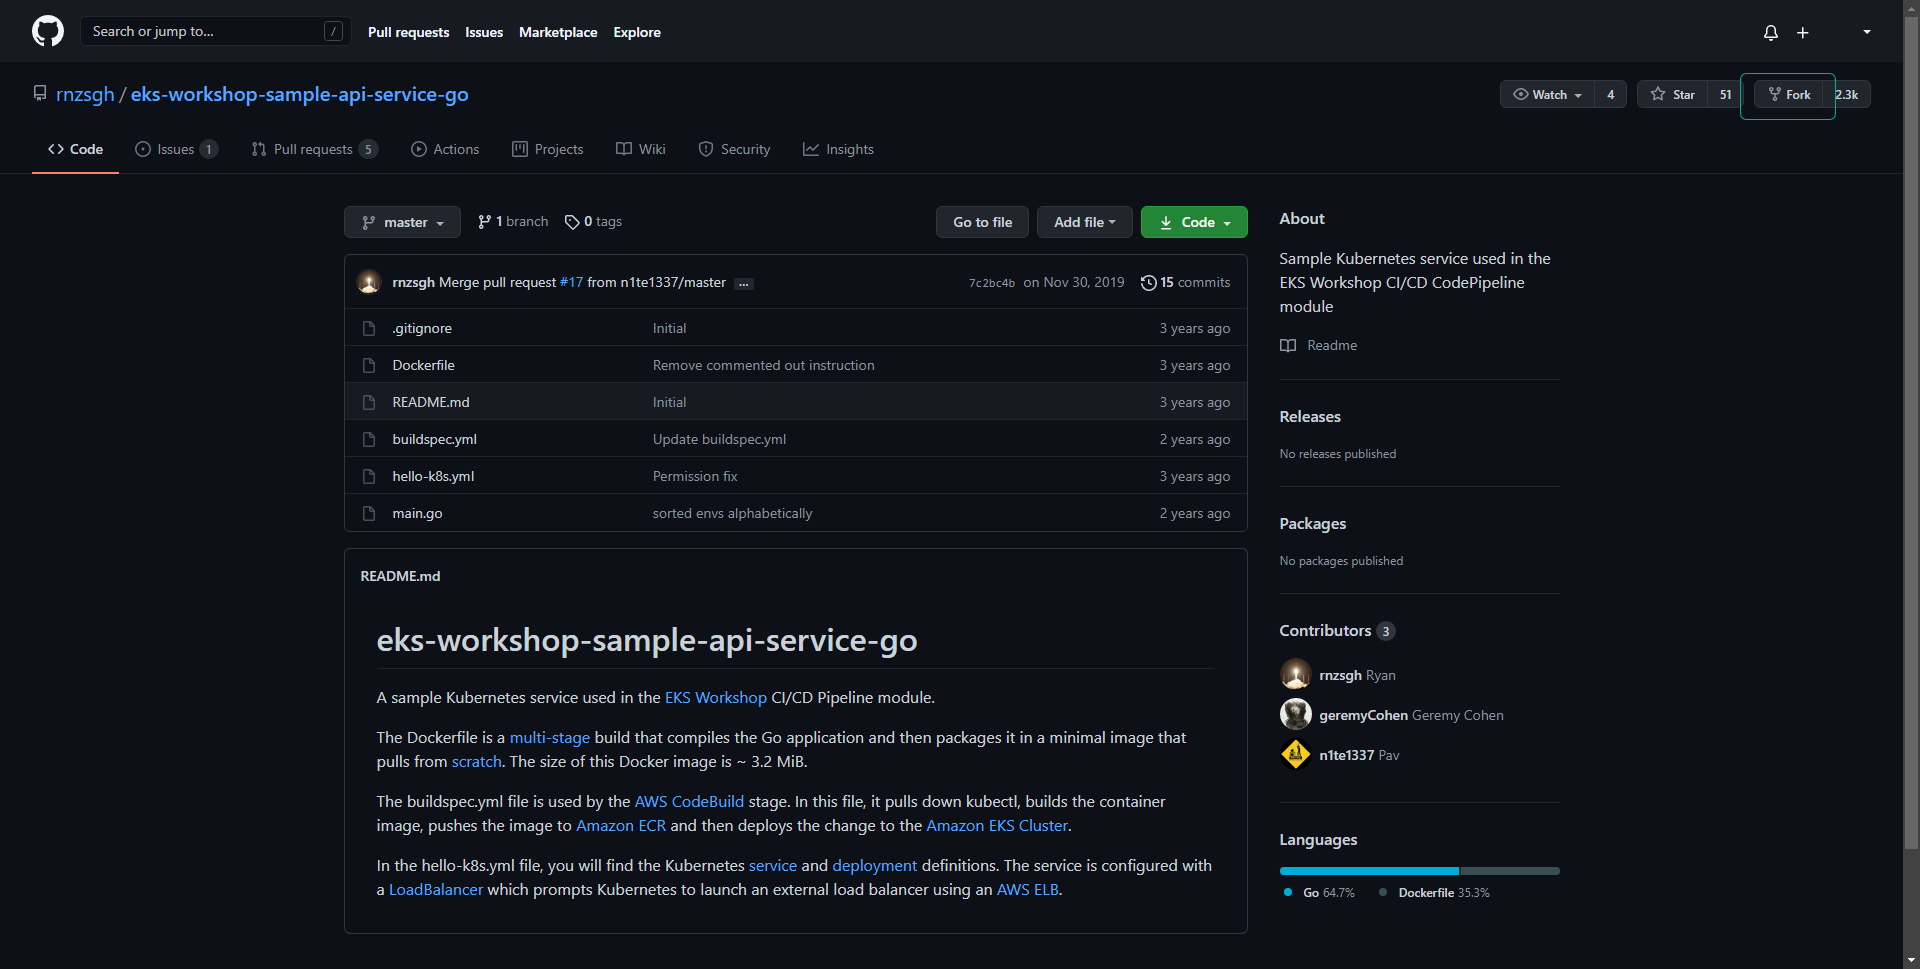Open Marketplace in the top navigation
The image size is (1920, 969).
558,32
